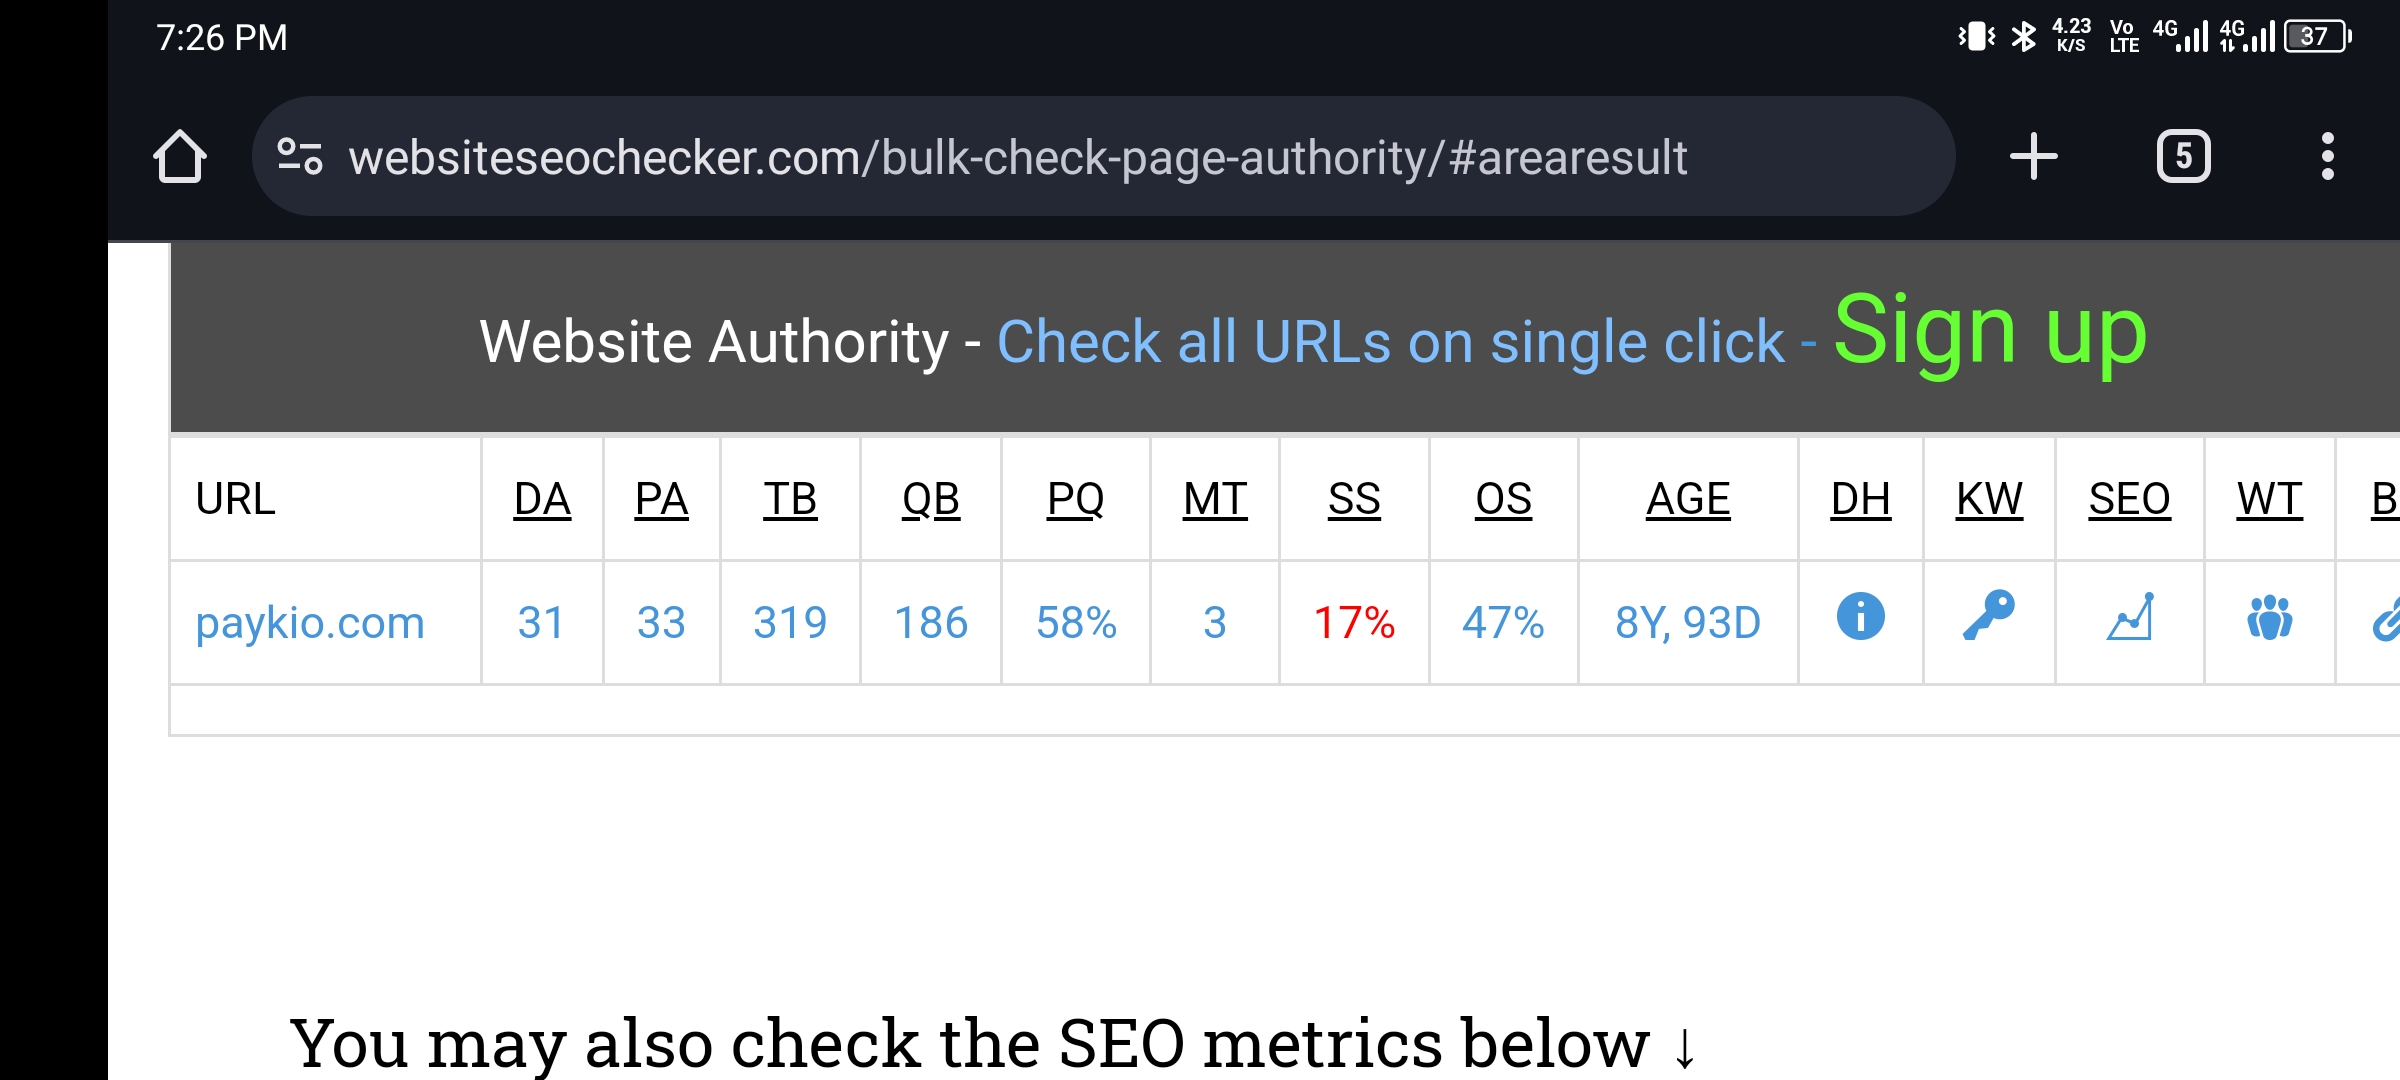Click the green Sign up link
This screenshot has height=1080, width=2400.
click(1990, 331)
